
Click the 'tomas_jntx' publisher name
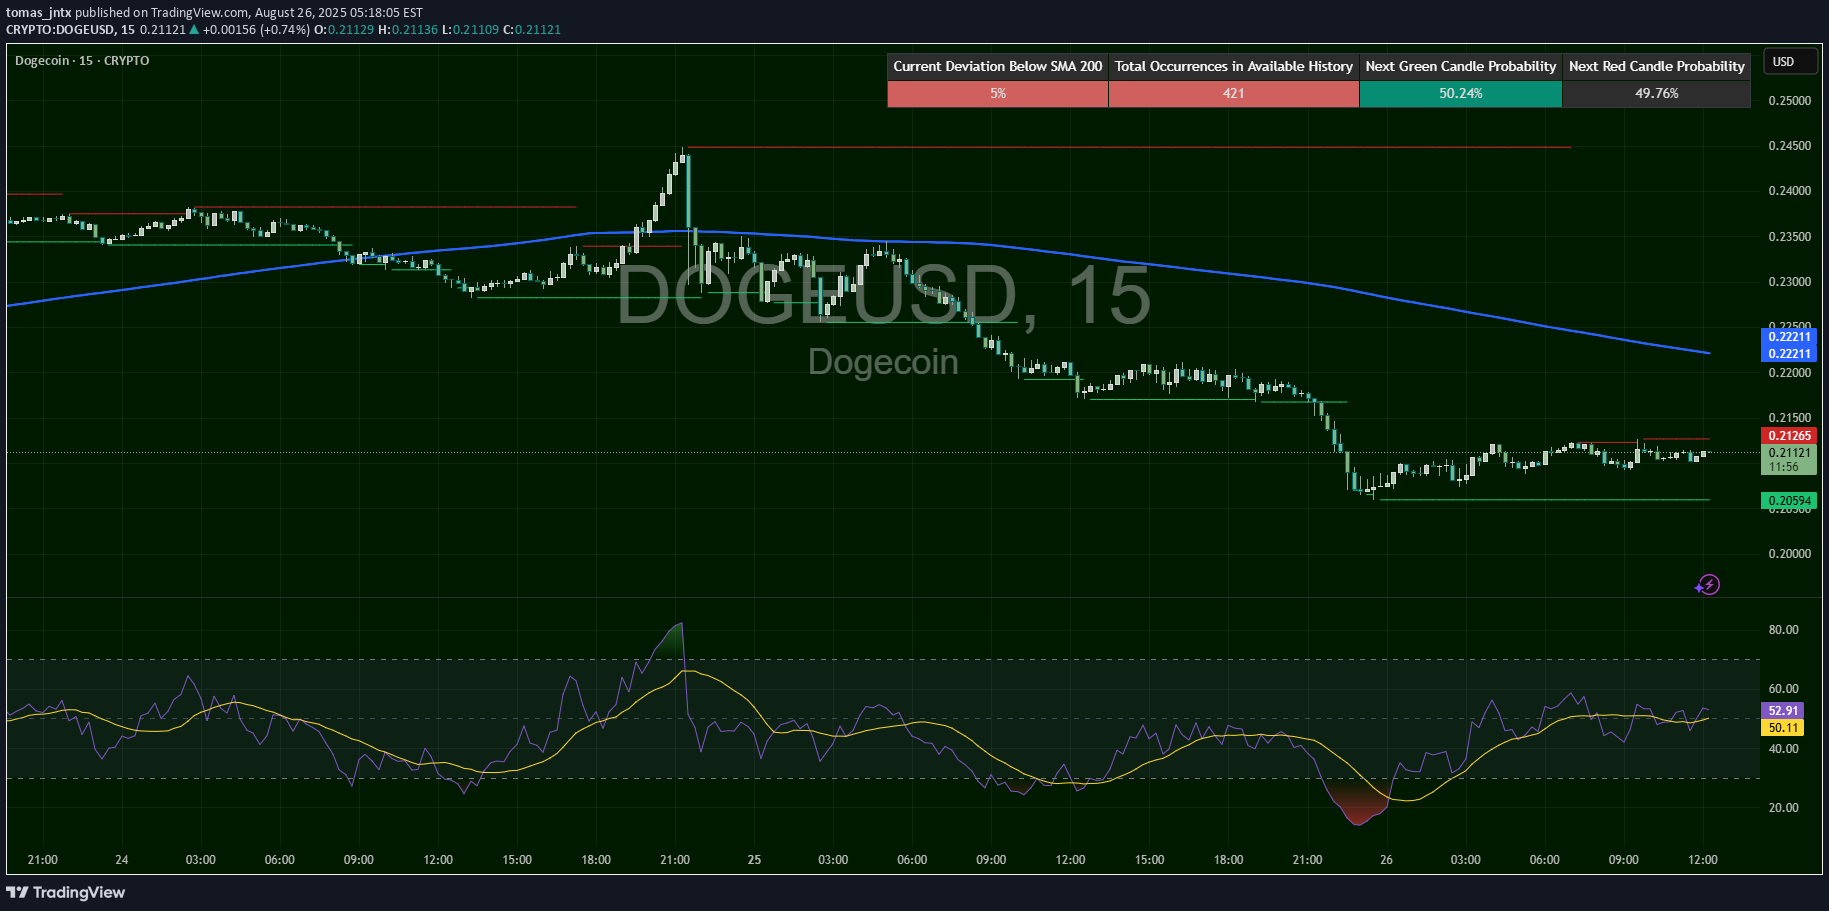pyautogui.click(x=39, y=13)
